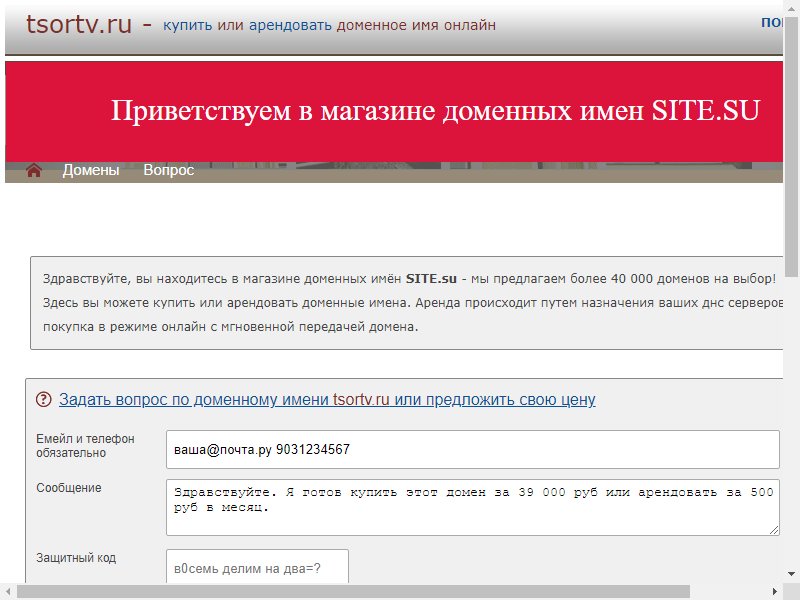800x600 pixels.
Task: Click the message textarea resize grip
Action: (773, 530)
